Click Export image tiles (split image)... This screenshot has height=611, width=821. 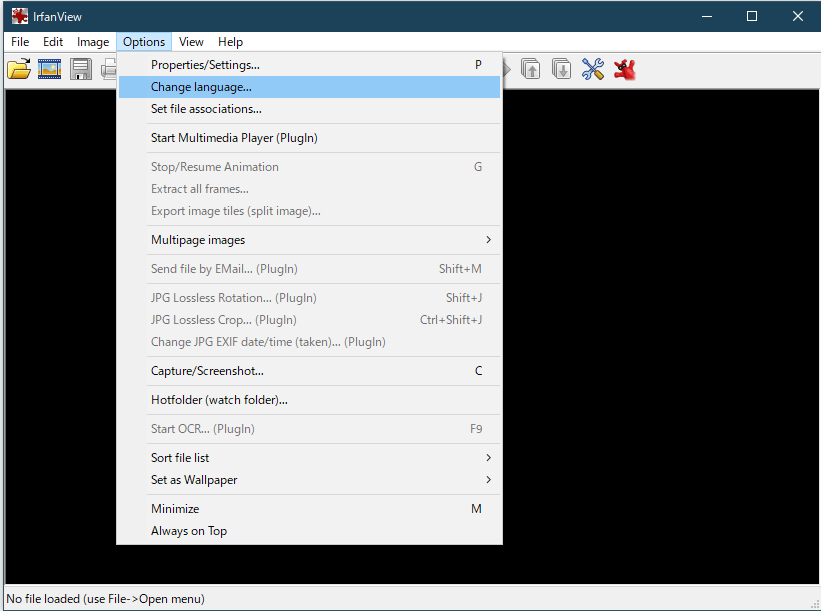click(x=309, y=211)
